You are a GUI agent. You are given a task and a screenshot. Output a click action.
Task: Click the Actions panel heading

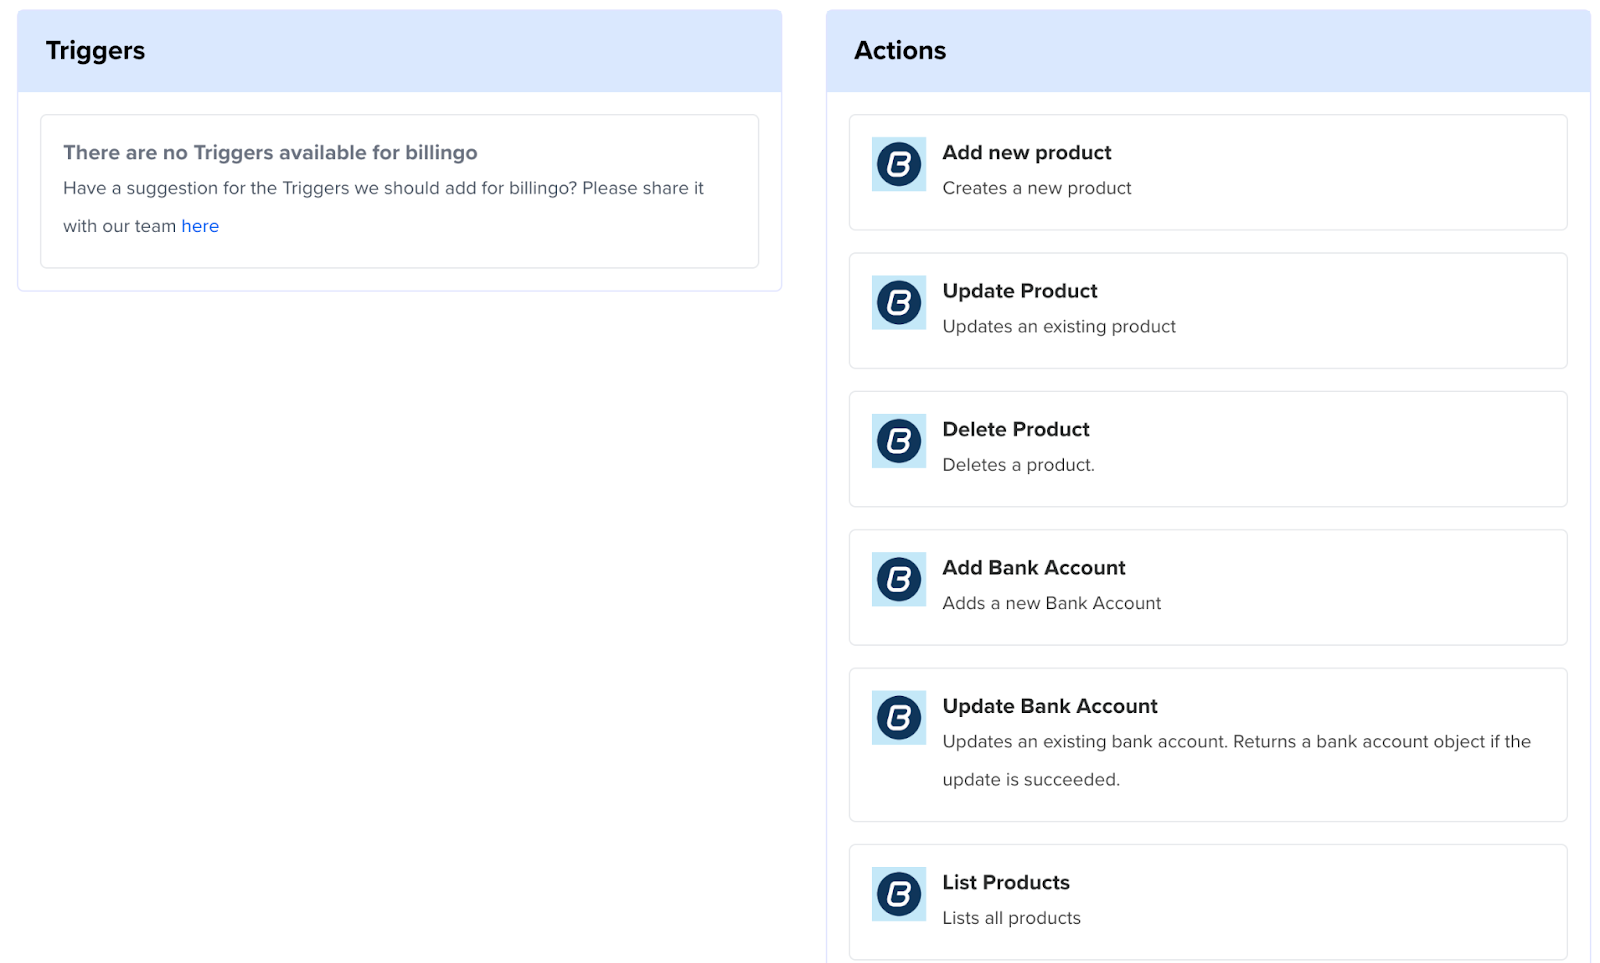899,51
